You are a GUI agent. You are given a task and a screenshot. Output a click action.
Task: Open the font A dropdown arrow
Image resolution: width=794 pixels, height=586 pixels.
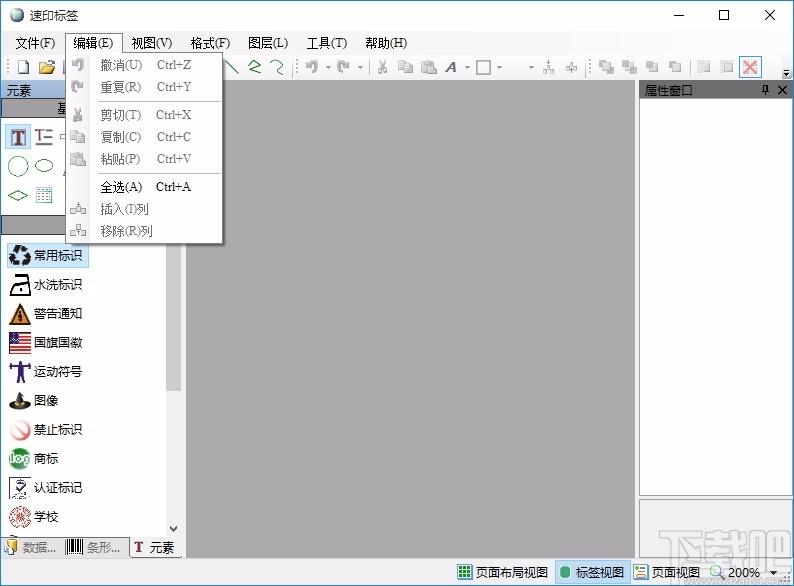467,67
